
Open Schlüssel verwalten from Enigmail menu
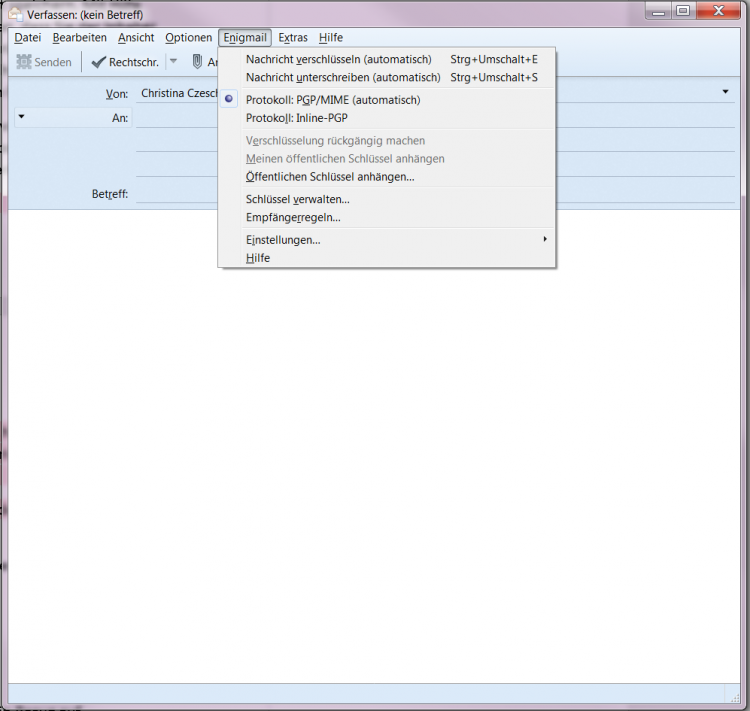coord(297,199)
